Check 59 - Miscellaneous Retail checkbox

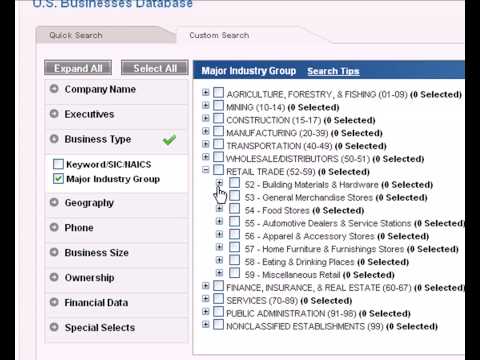coord(234,273)
